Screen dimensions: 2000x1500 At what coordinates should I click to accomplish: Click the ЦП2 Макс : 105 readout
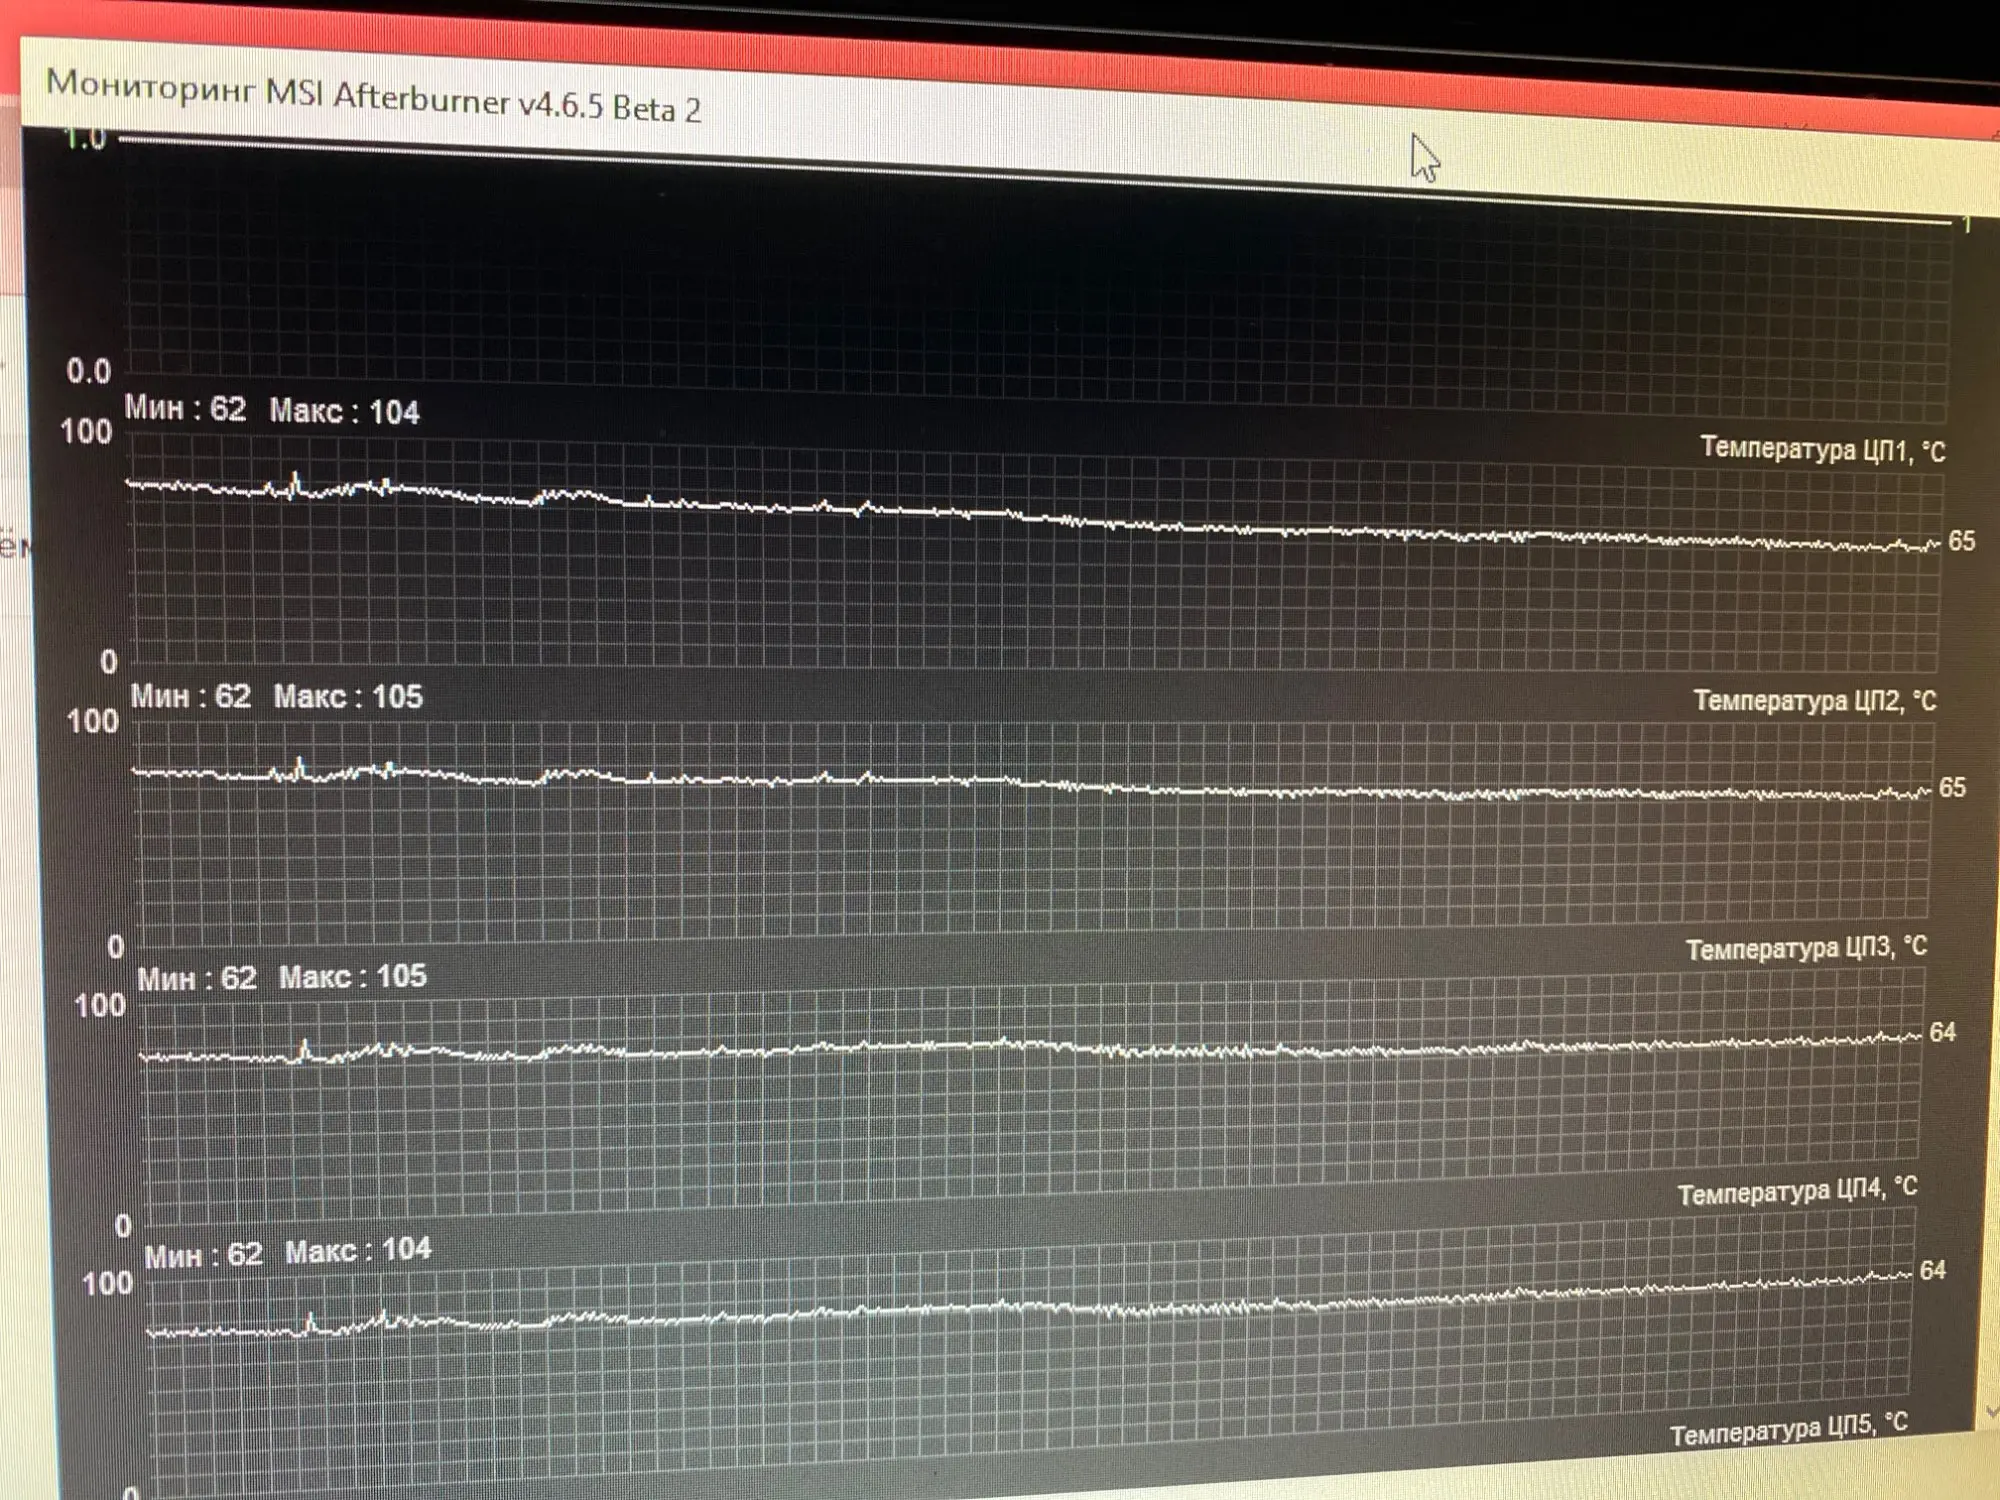[348, 696]
